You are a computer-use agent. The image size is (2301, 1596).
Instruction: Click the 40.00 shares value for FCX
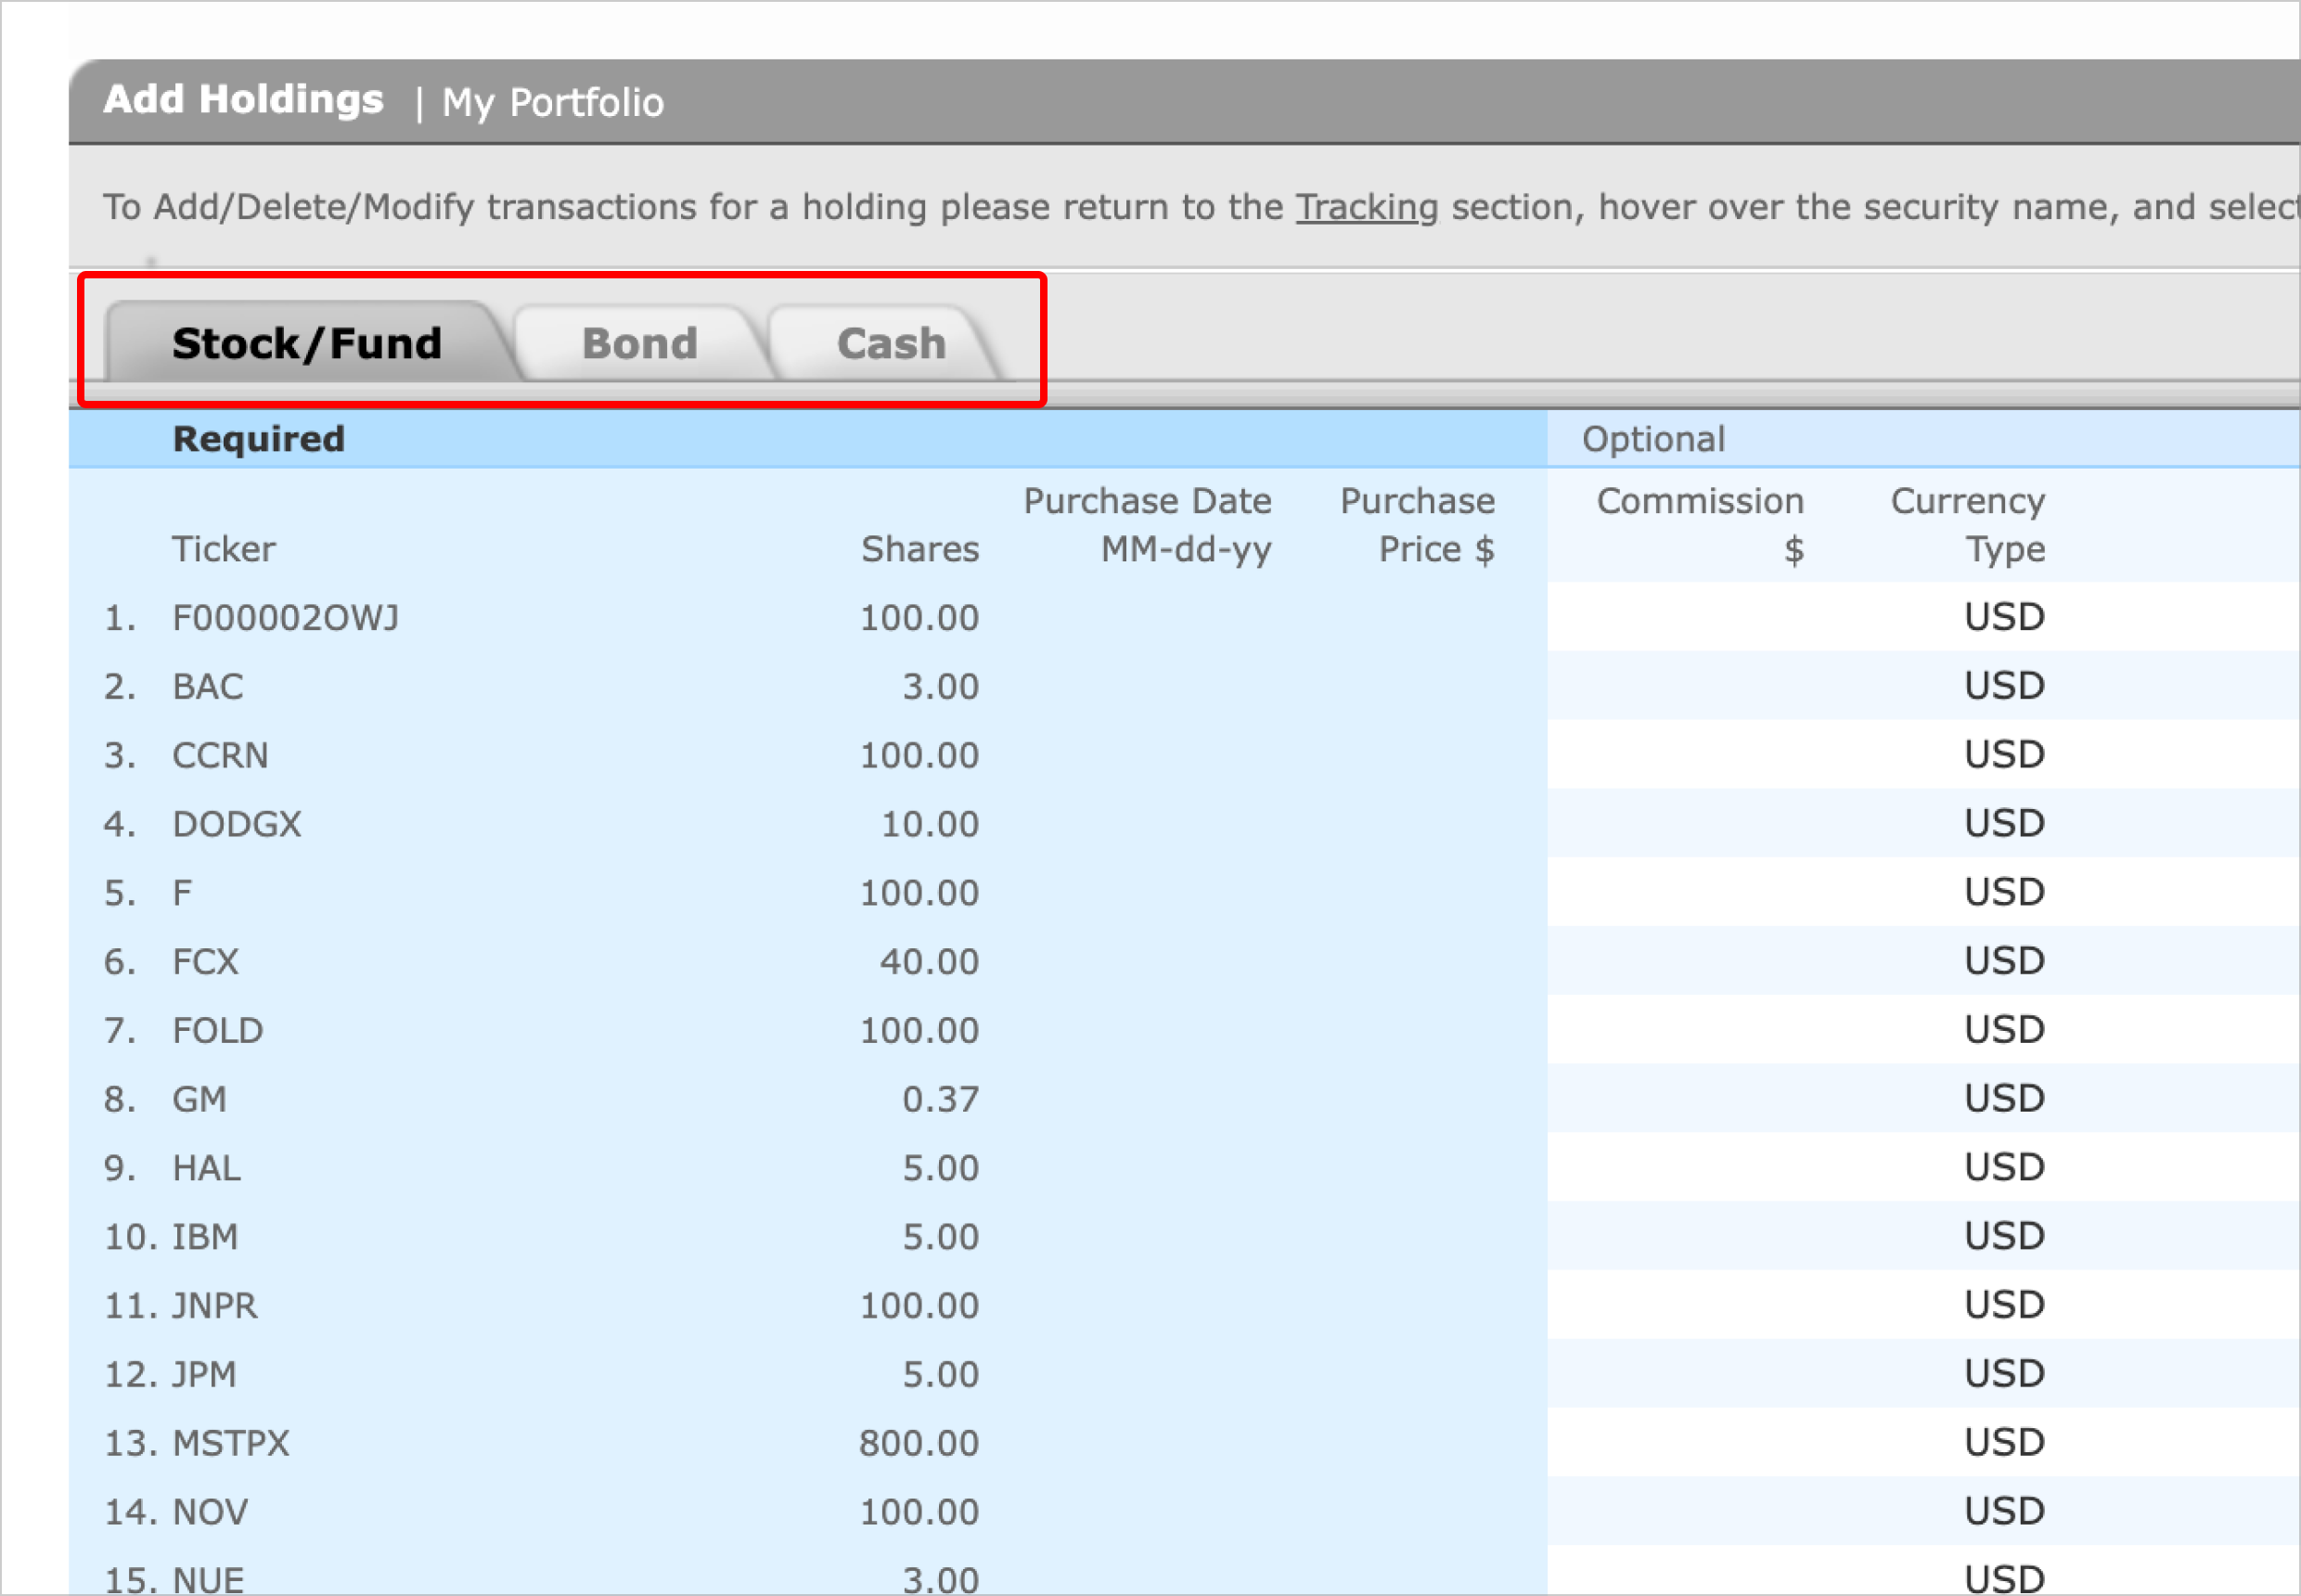tap(930, 962)
